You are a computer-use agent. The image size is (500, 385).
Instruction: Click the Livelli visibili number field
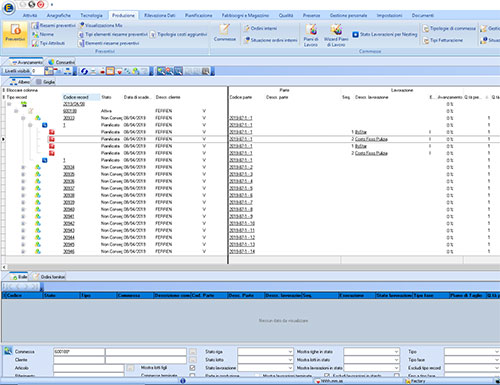(x=37, y=71)
